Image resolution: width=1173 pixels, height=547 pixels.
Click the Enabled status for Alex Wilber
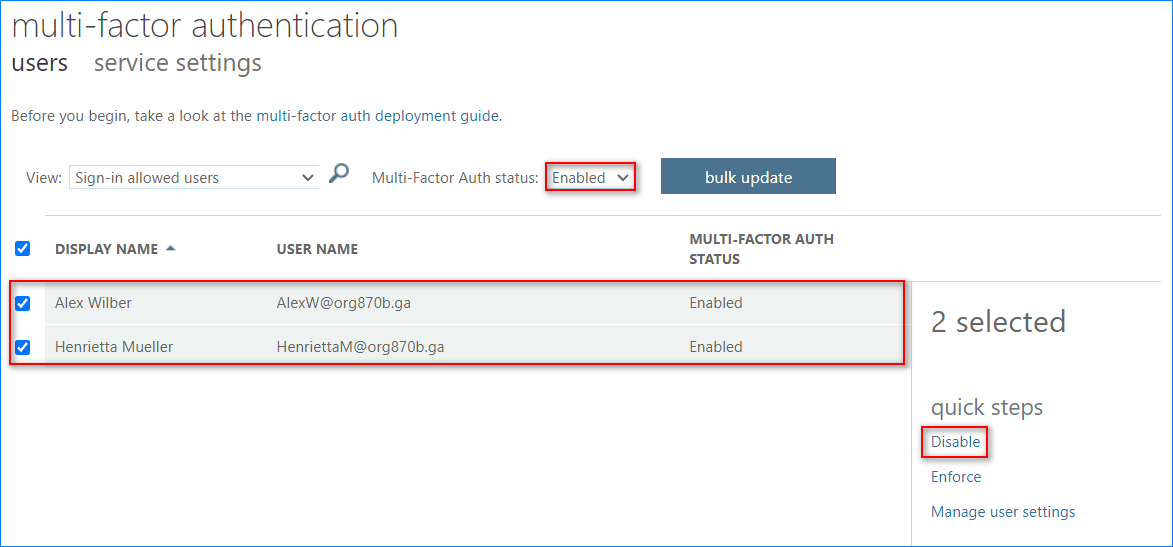pyautogui.click(x=716, y=303)
